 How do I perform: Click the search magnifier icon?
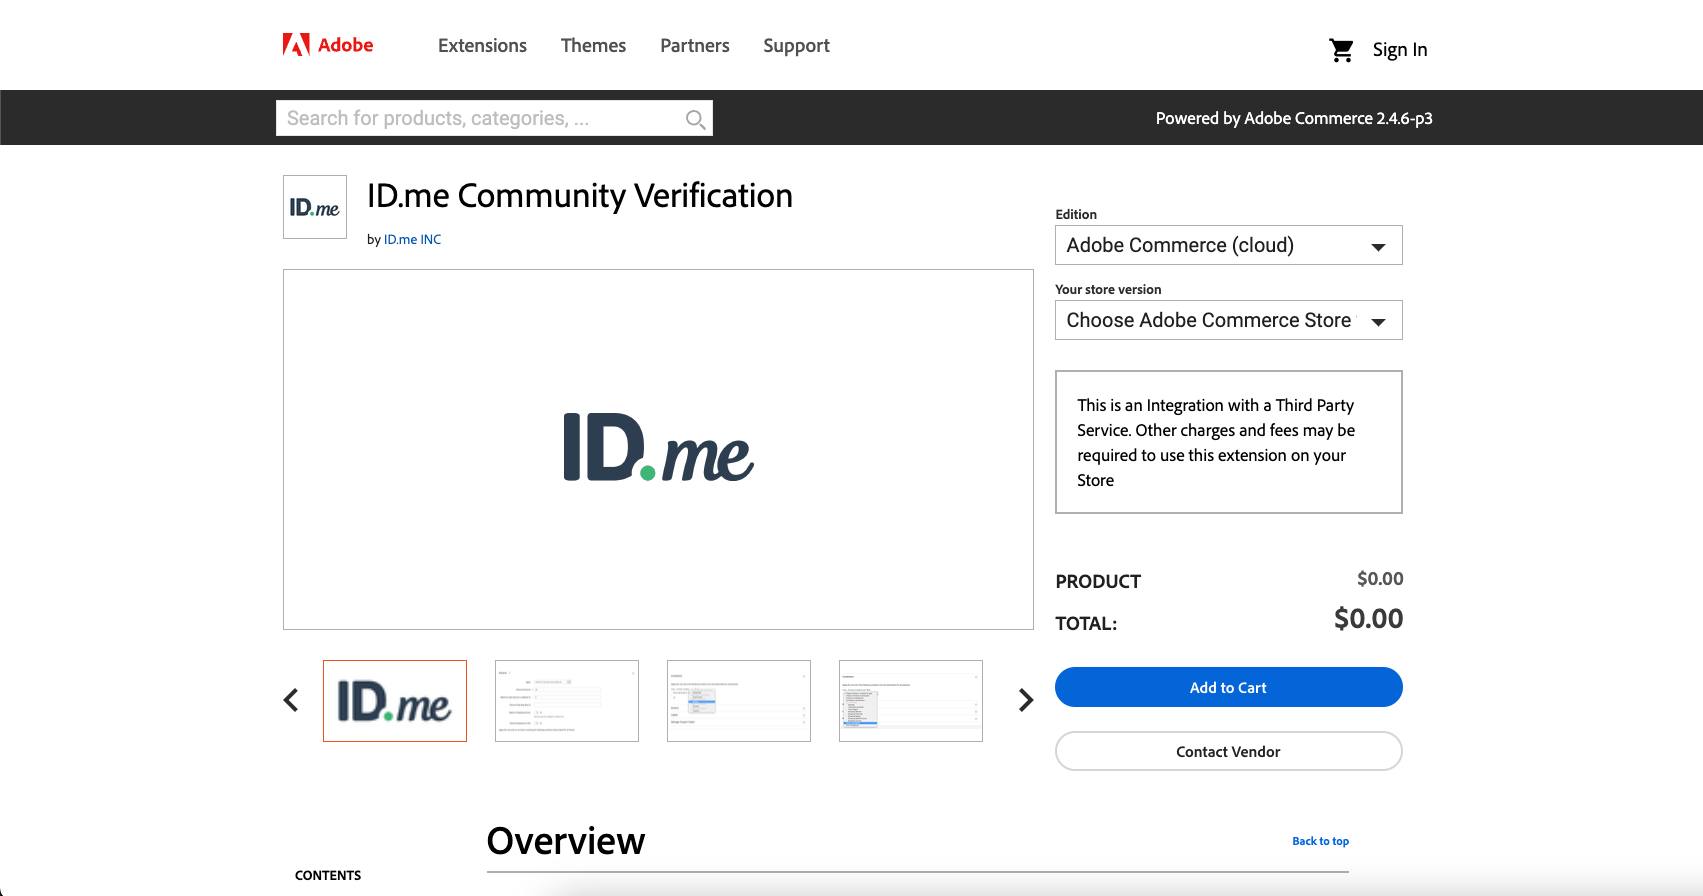coord(695,120)
